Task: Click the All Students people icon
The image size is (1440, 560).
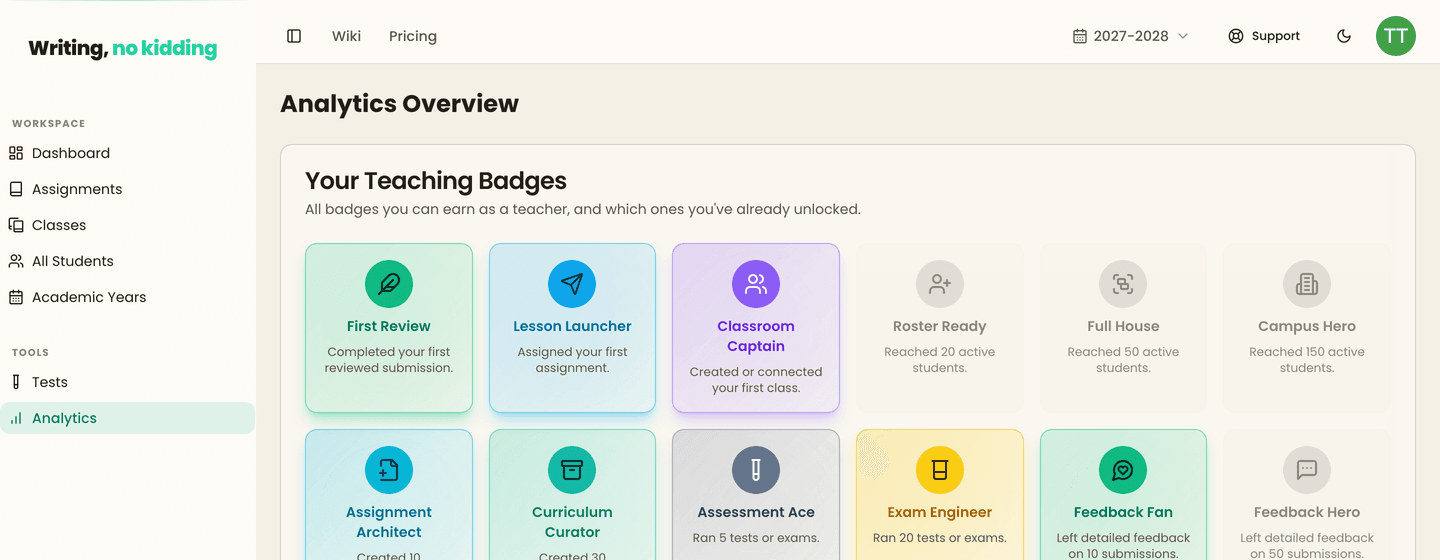Action: tap(16, 261)
